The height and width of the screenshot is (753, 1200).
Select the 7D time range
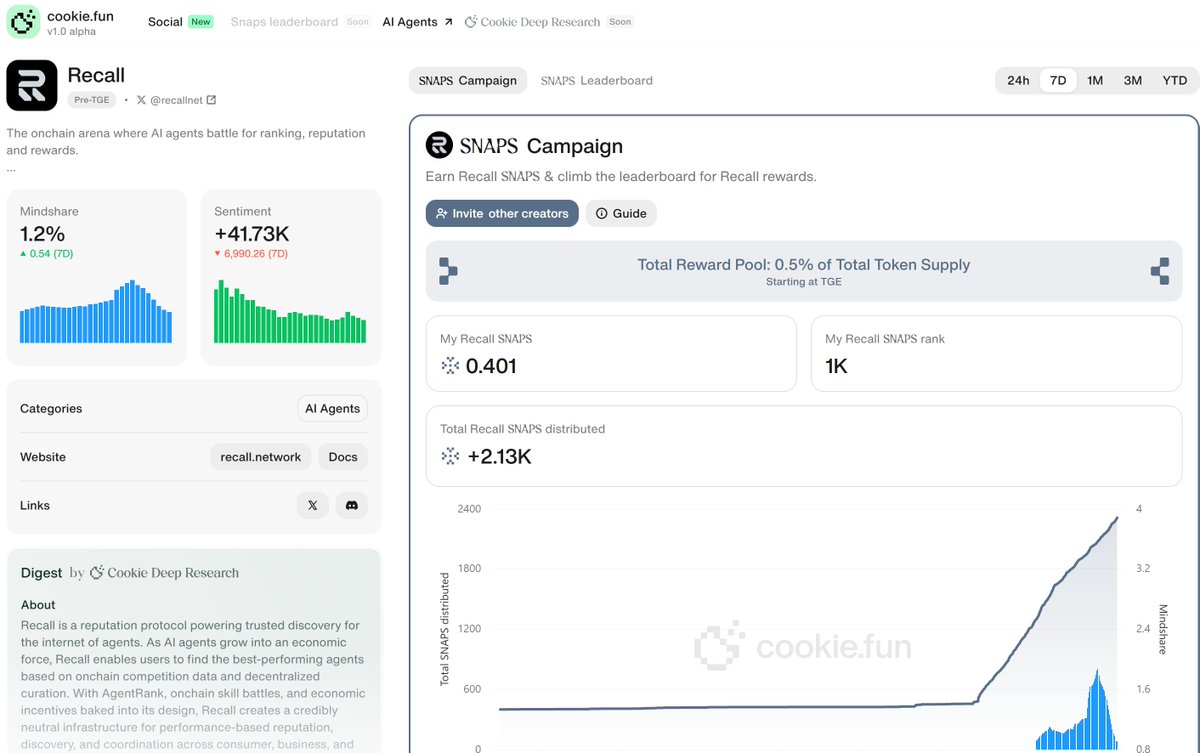pyautogui.click(x=1058, y=81)
